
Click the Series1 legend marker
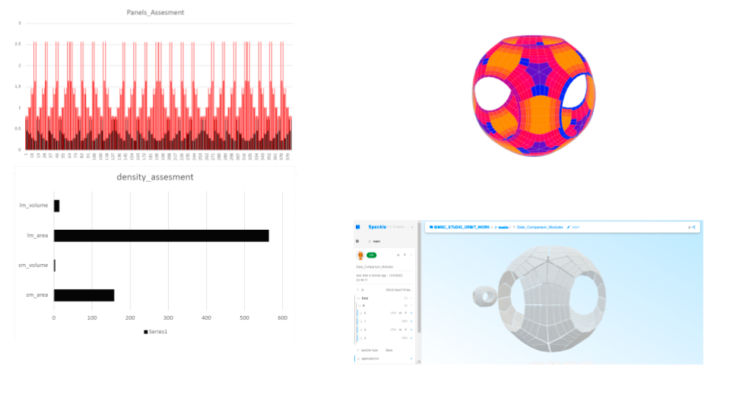coord(146,330)
